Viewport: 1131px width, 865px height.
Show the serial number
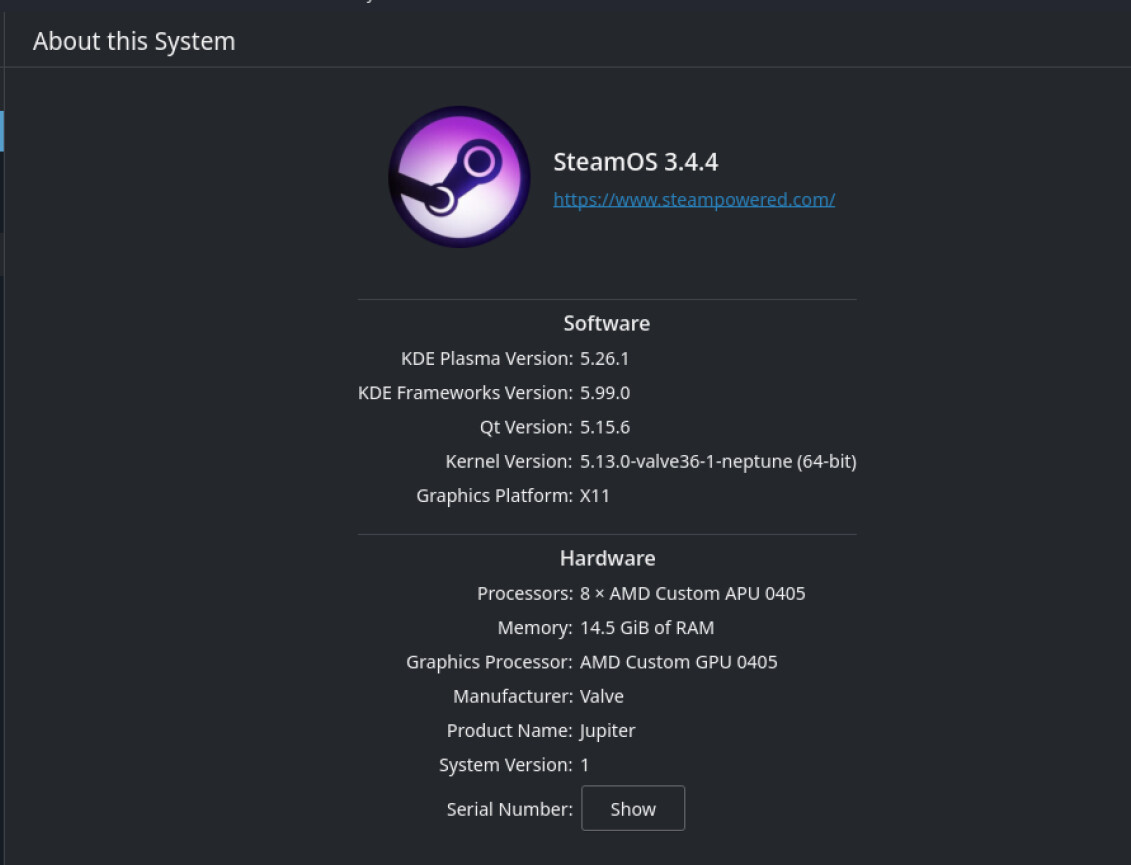click(x=633, y=808)
